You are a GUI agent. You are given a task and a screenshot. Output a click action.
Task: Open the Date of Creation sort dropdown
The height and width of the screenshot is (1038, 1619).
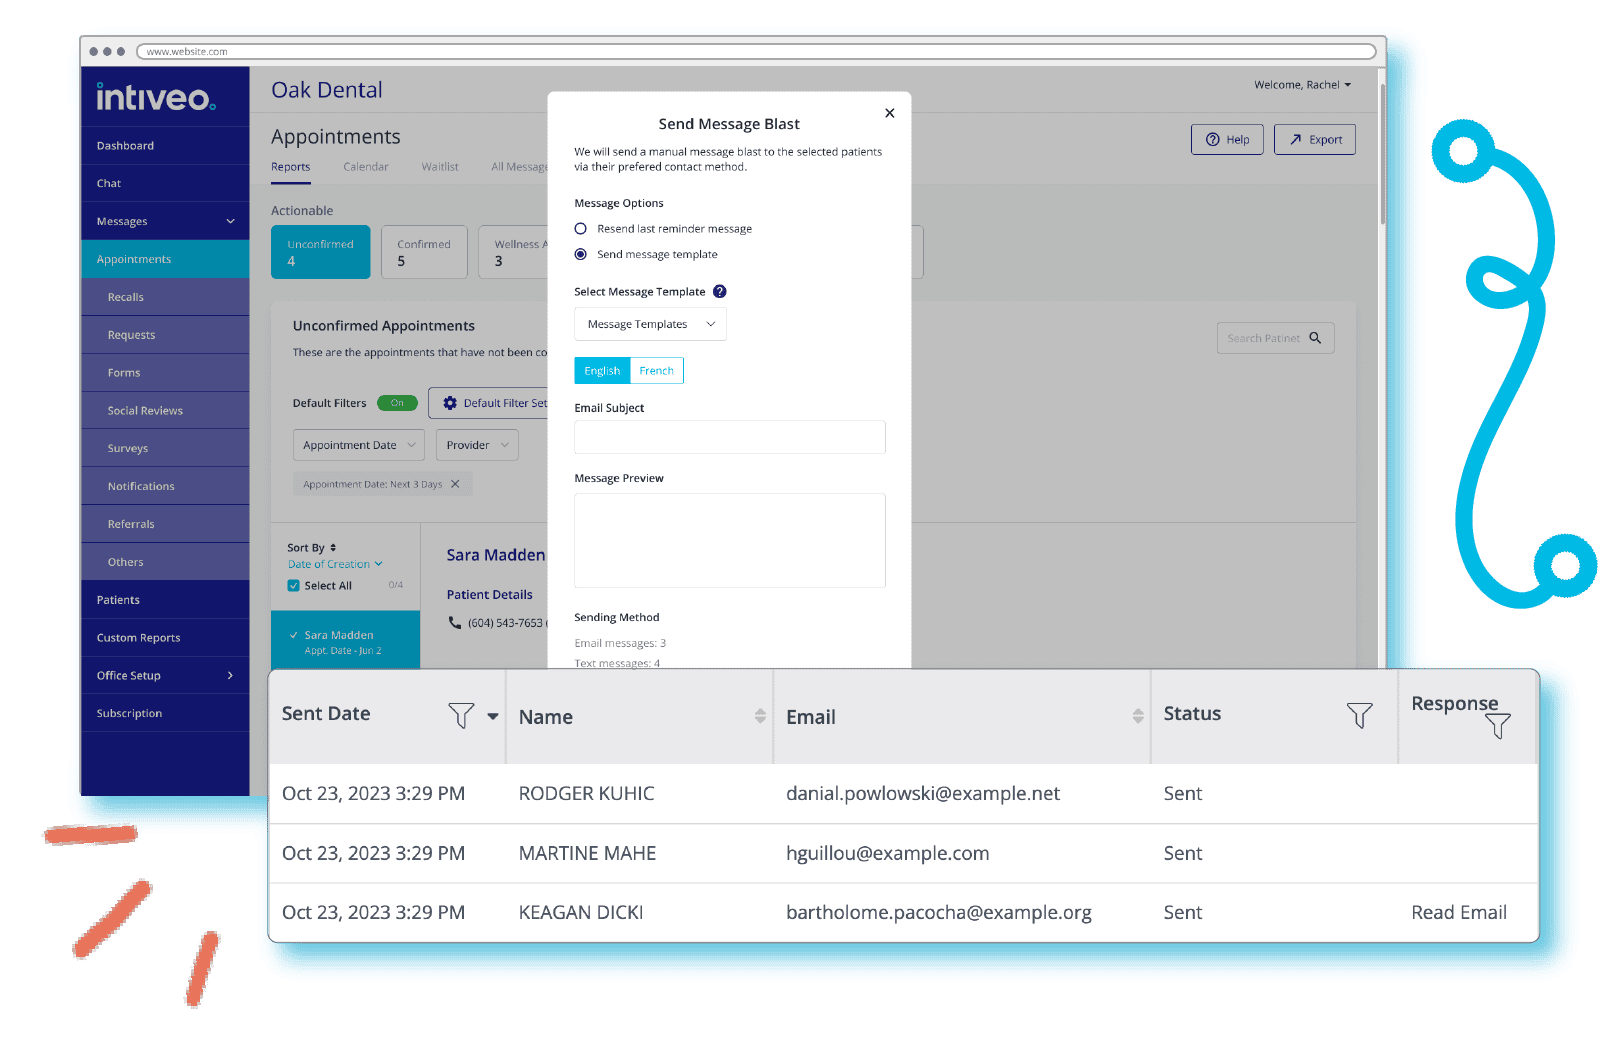[x=335, y=564]
